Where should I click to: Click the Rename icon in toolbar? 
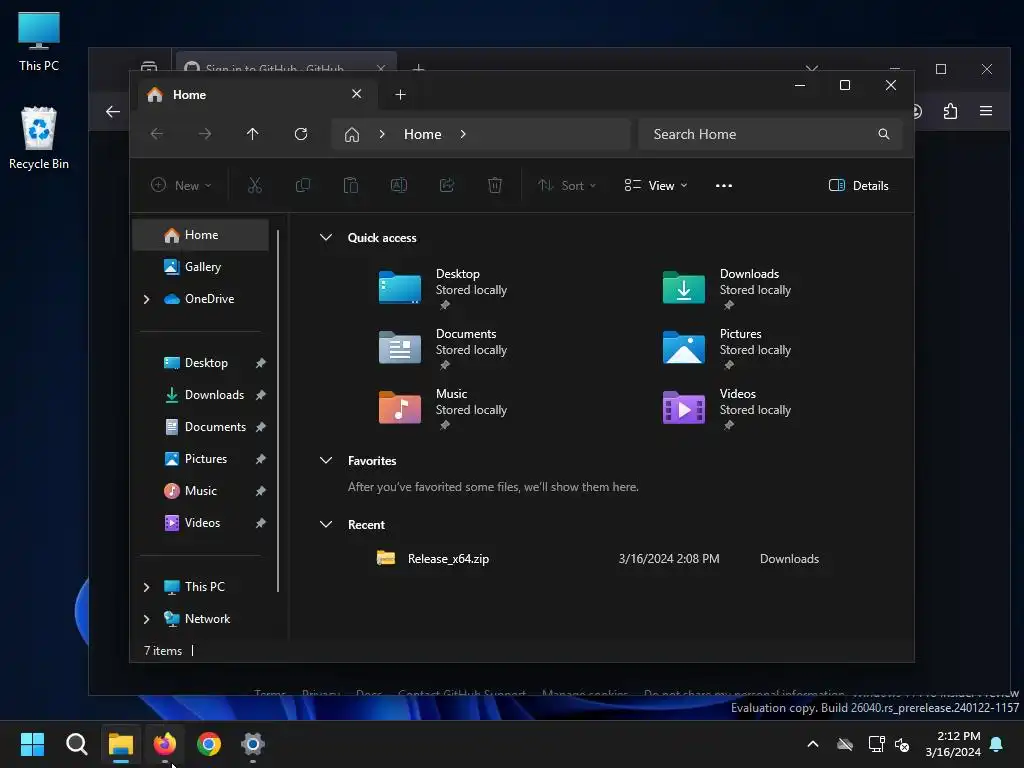pos(399,185)
